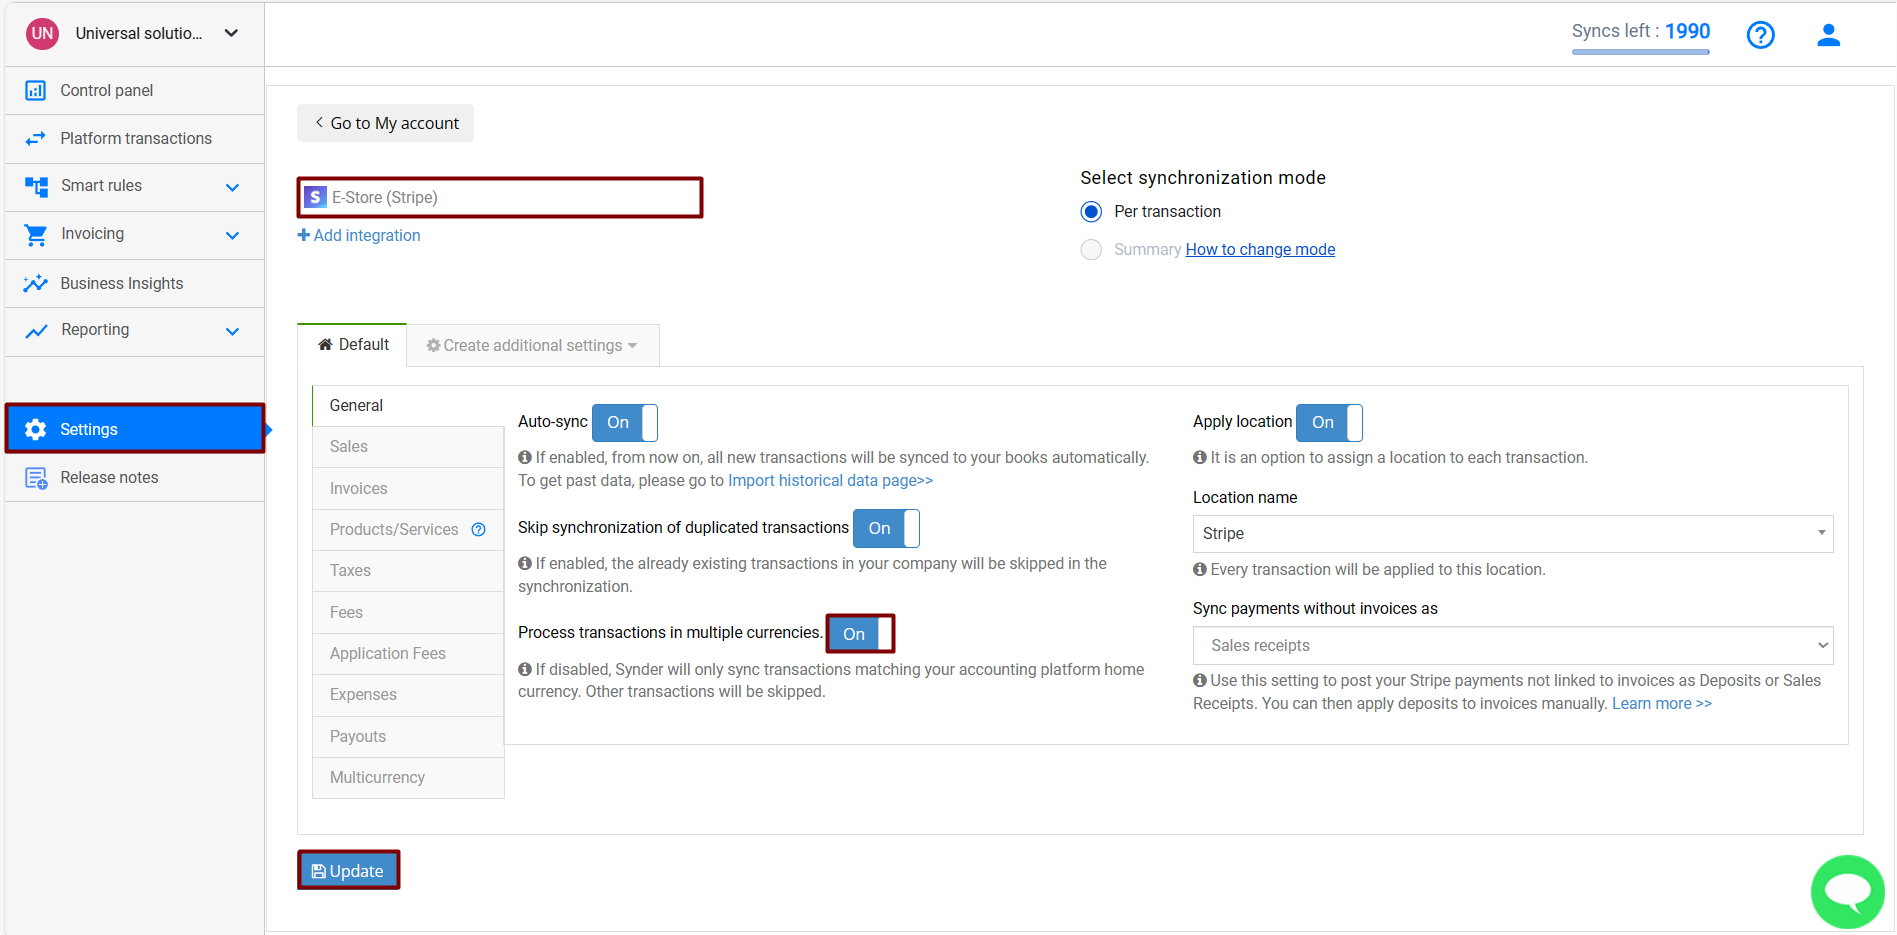Switch to the Payouts settings tab

click(357, 736)
